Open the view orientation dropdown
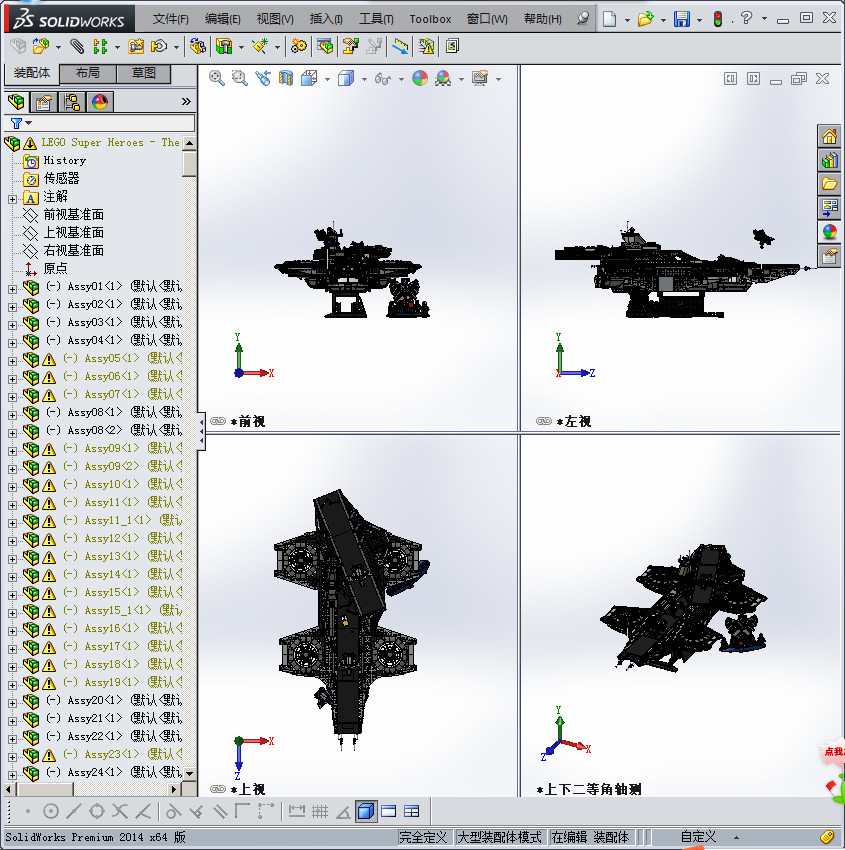The image size is (845, 850). click(x=326, y=78)
